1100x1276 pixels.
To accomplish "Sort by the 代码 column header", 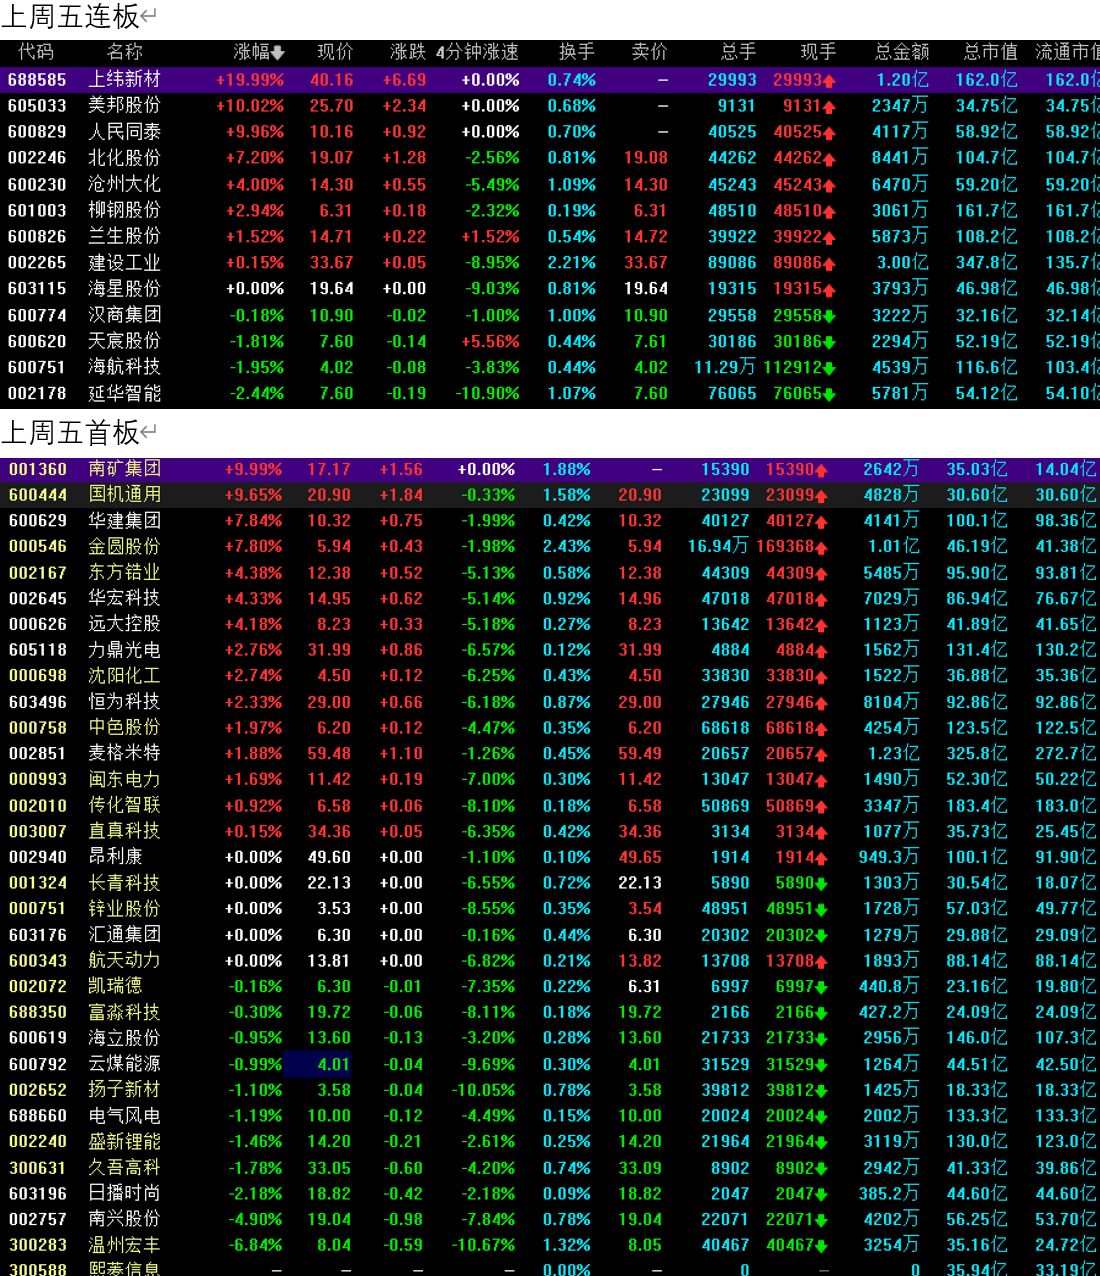I will pos(36,52).
